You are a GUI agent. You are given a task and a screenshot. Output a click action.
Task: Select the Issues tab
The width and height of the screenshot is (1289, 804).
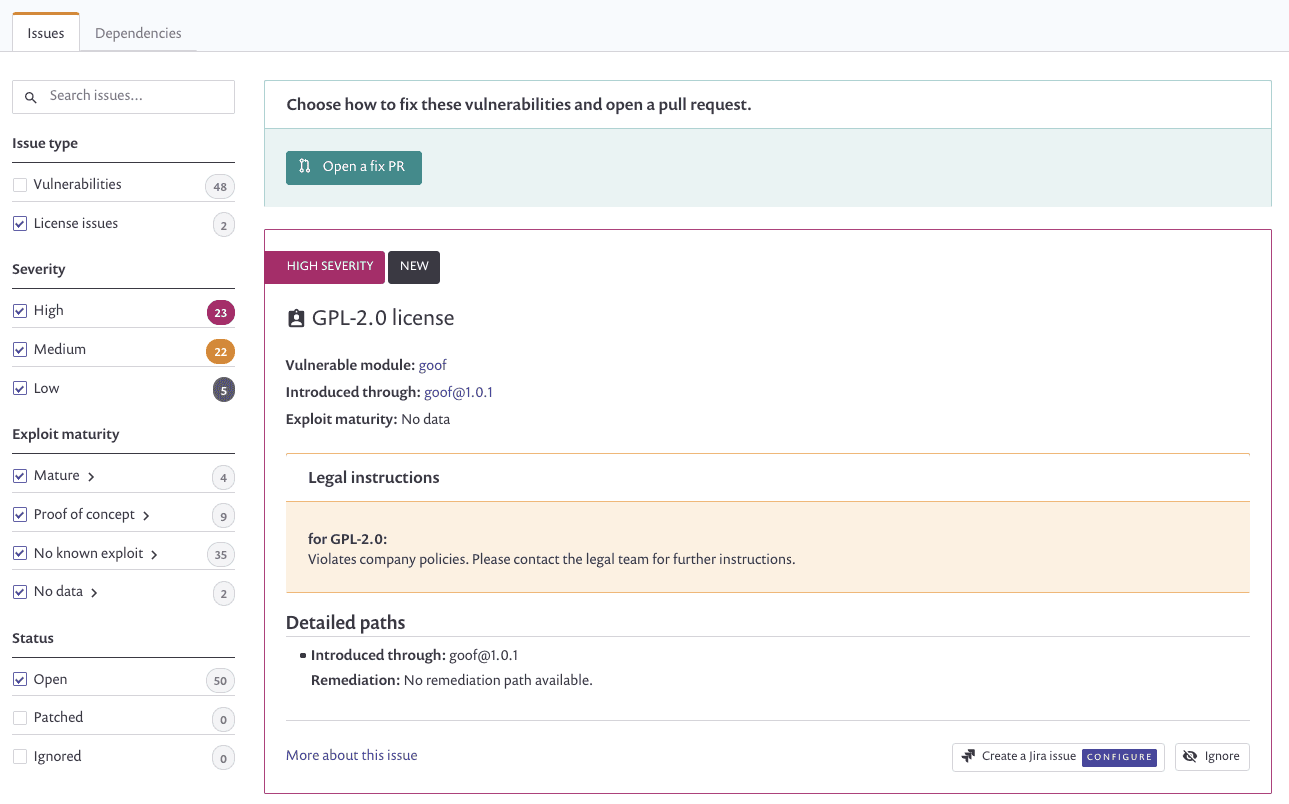(x=46, y=33)
